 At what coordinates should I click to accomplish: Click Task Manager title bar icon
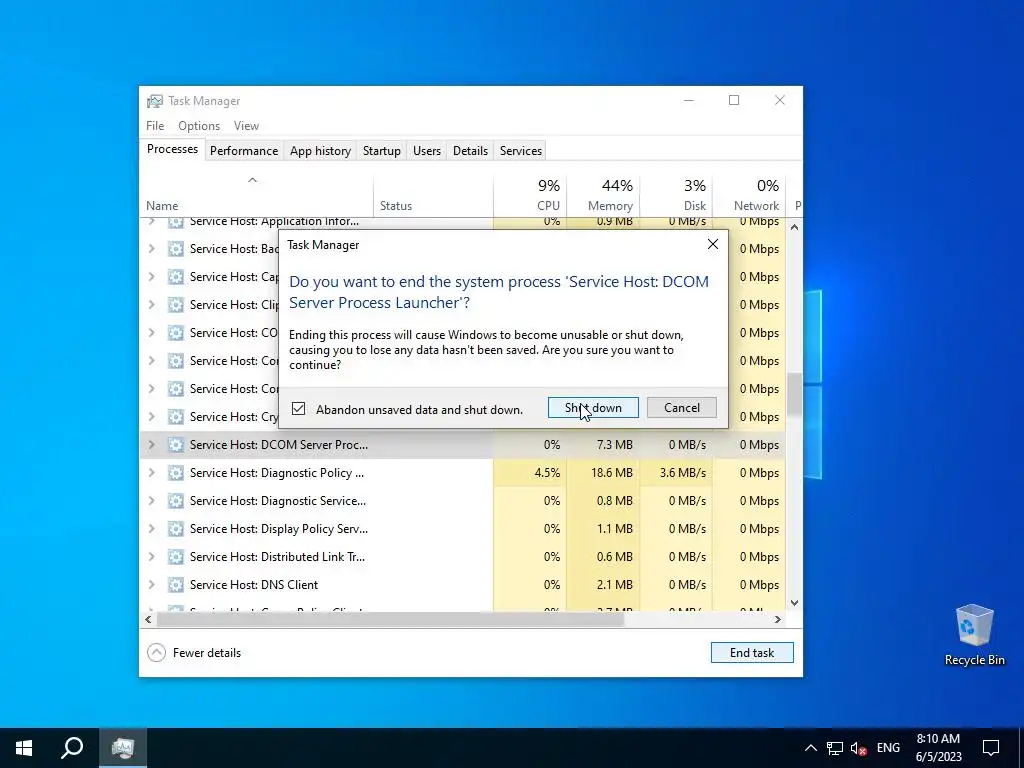coord(155,101)
